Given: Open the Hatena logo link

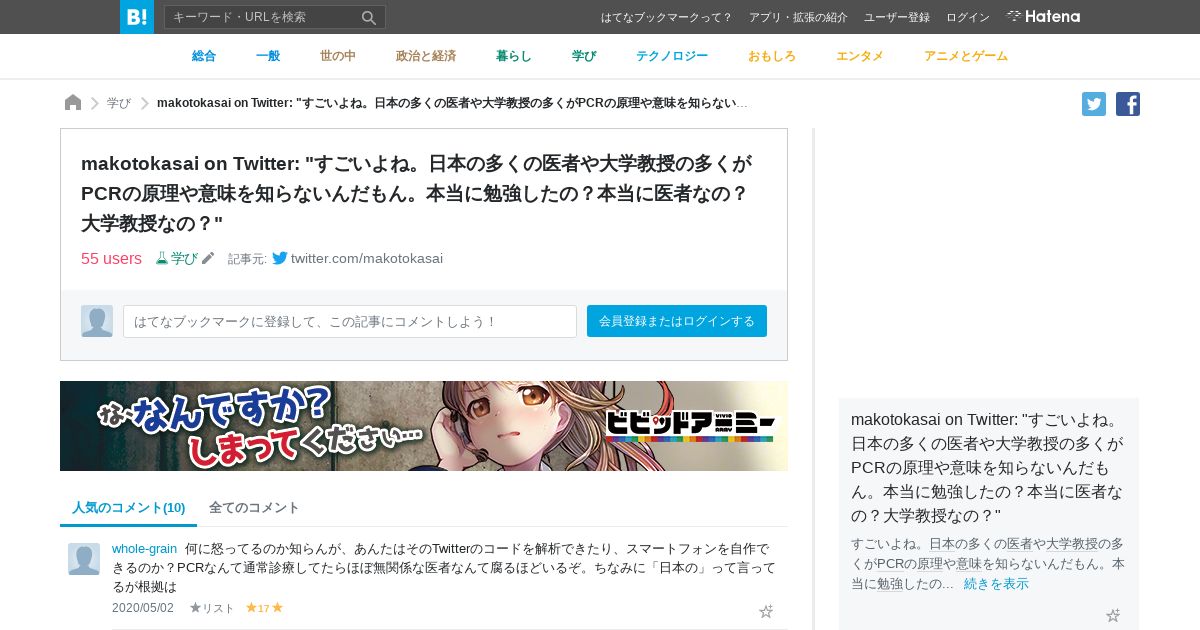Looking at the screenshot, I should [1043, 17].
